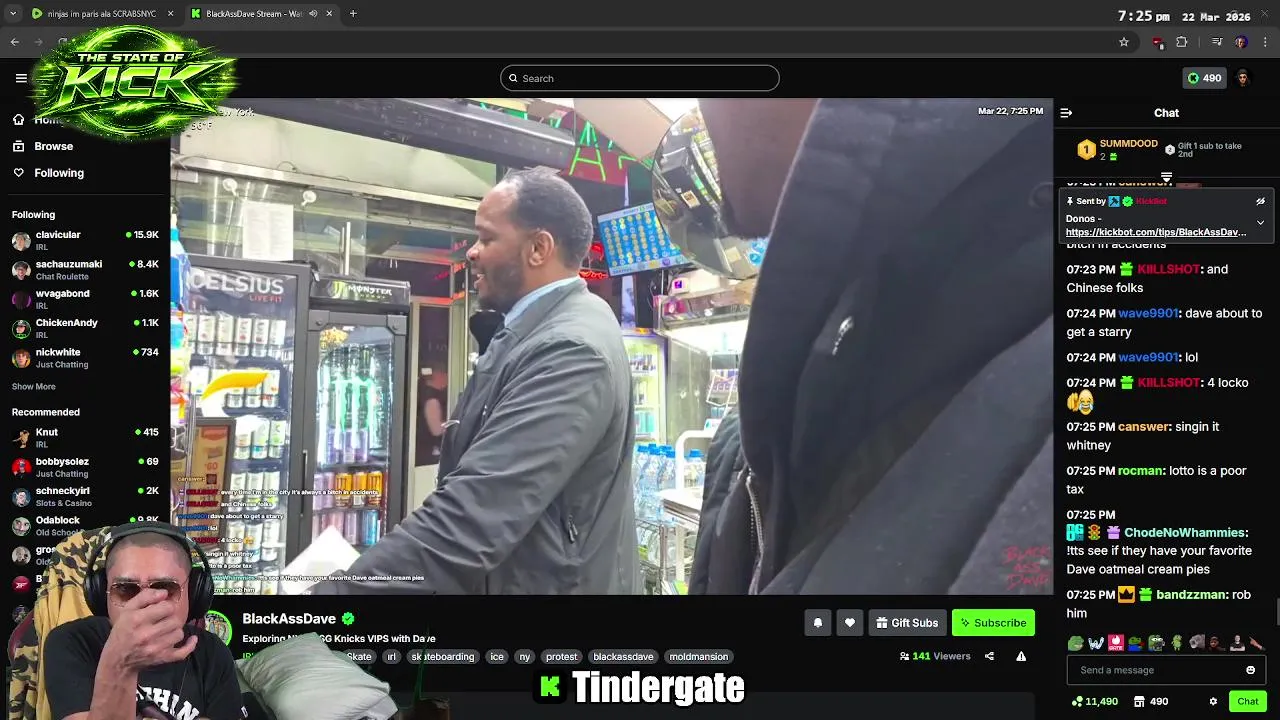This screenshot has width=1280, height=720.
Task: Open ChickenAndy channel in sidebar
Action: [85, 329]
